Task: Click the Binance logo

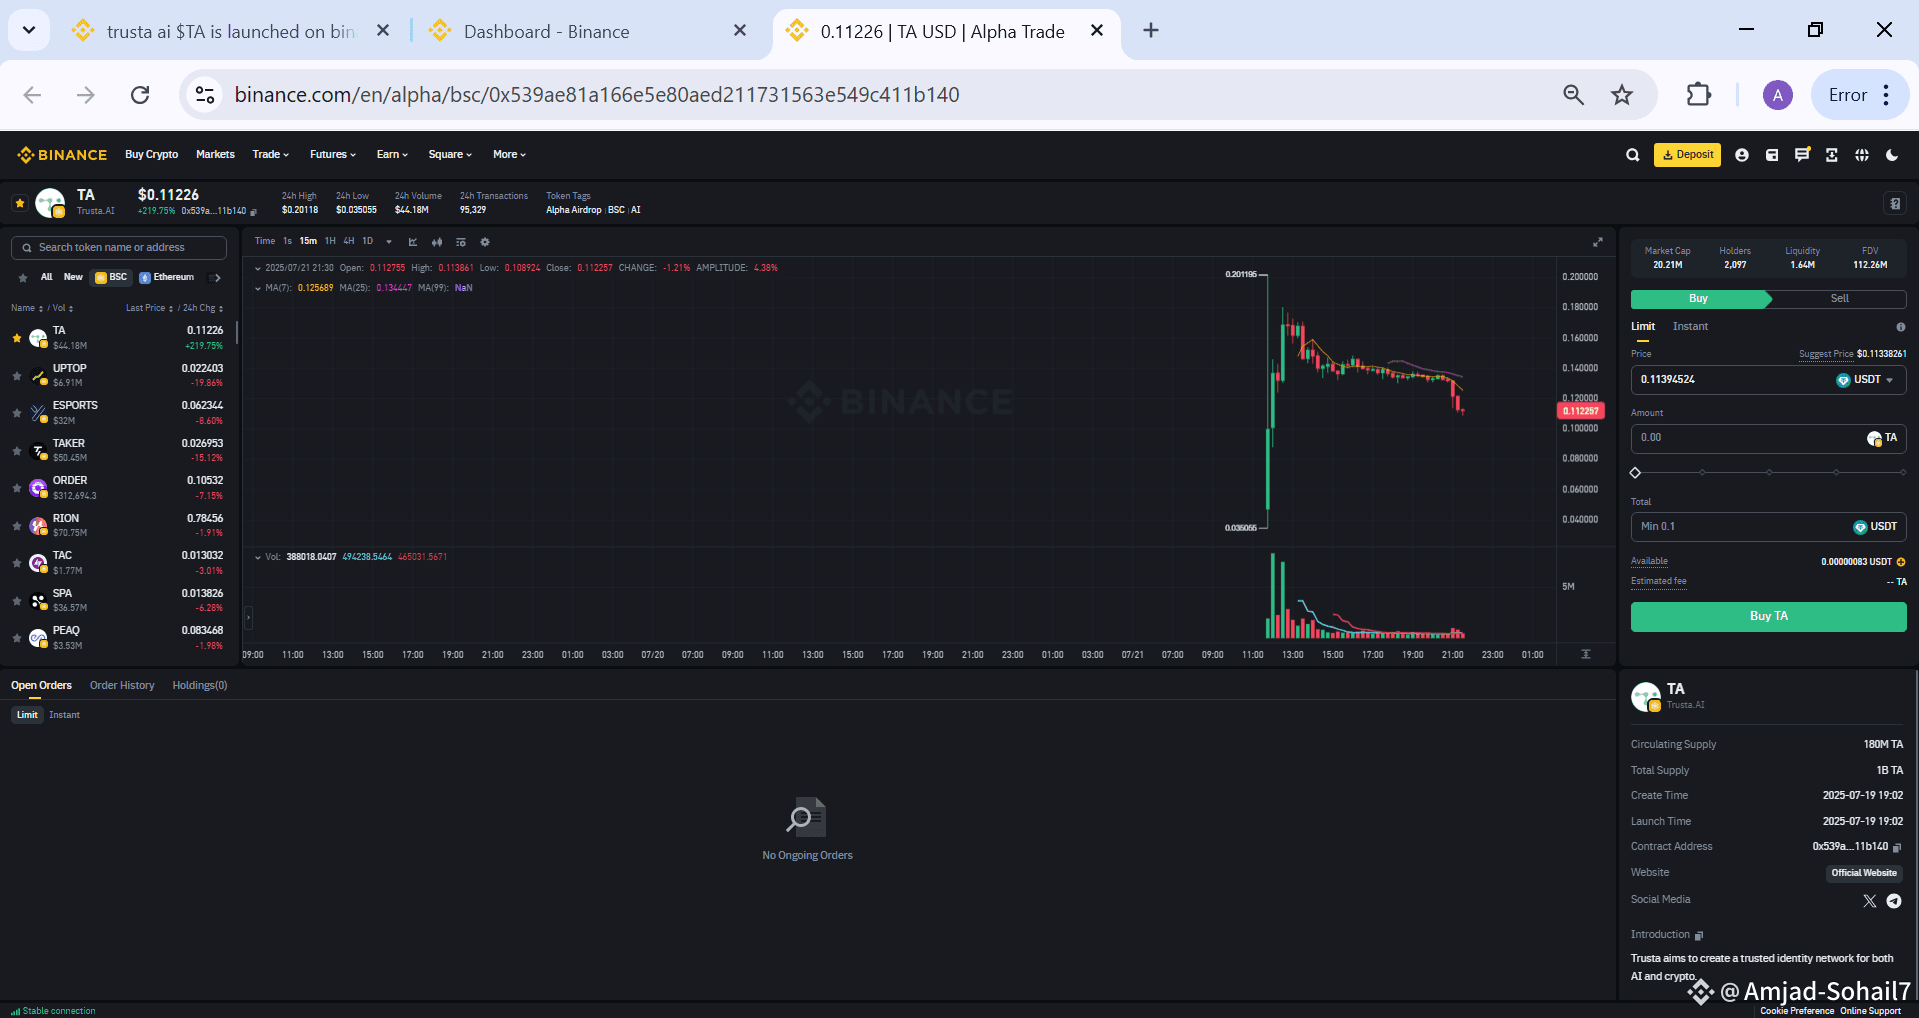Action: point(62,155)
